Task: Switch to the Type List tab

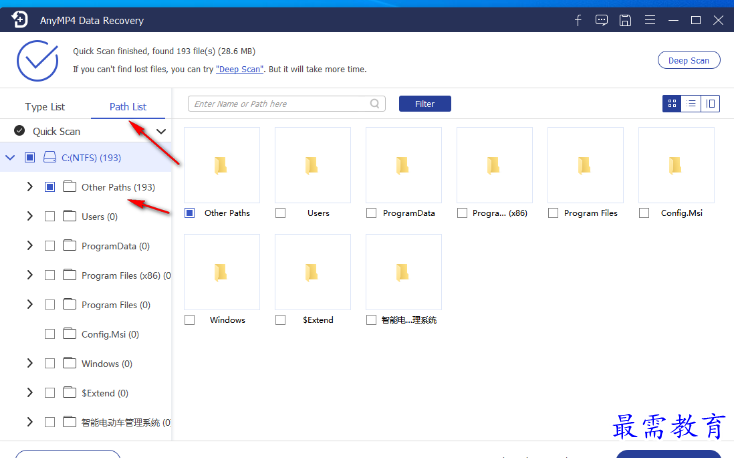Action: [x=45, y=107]
